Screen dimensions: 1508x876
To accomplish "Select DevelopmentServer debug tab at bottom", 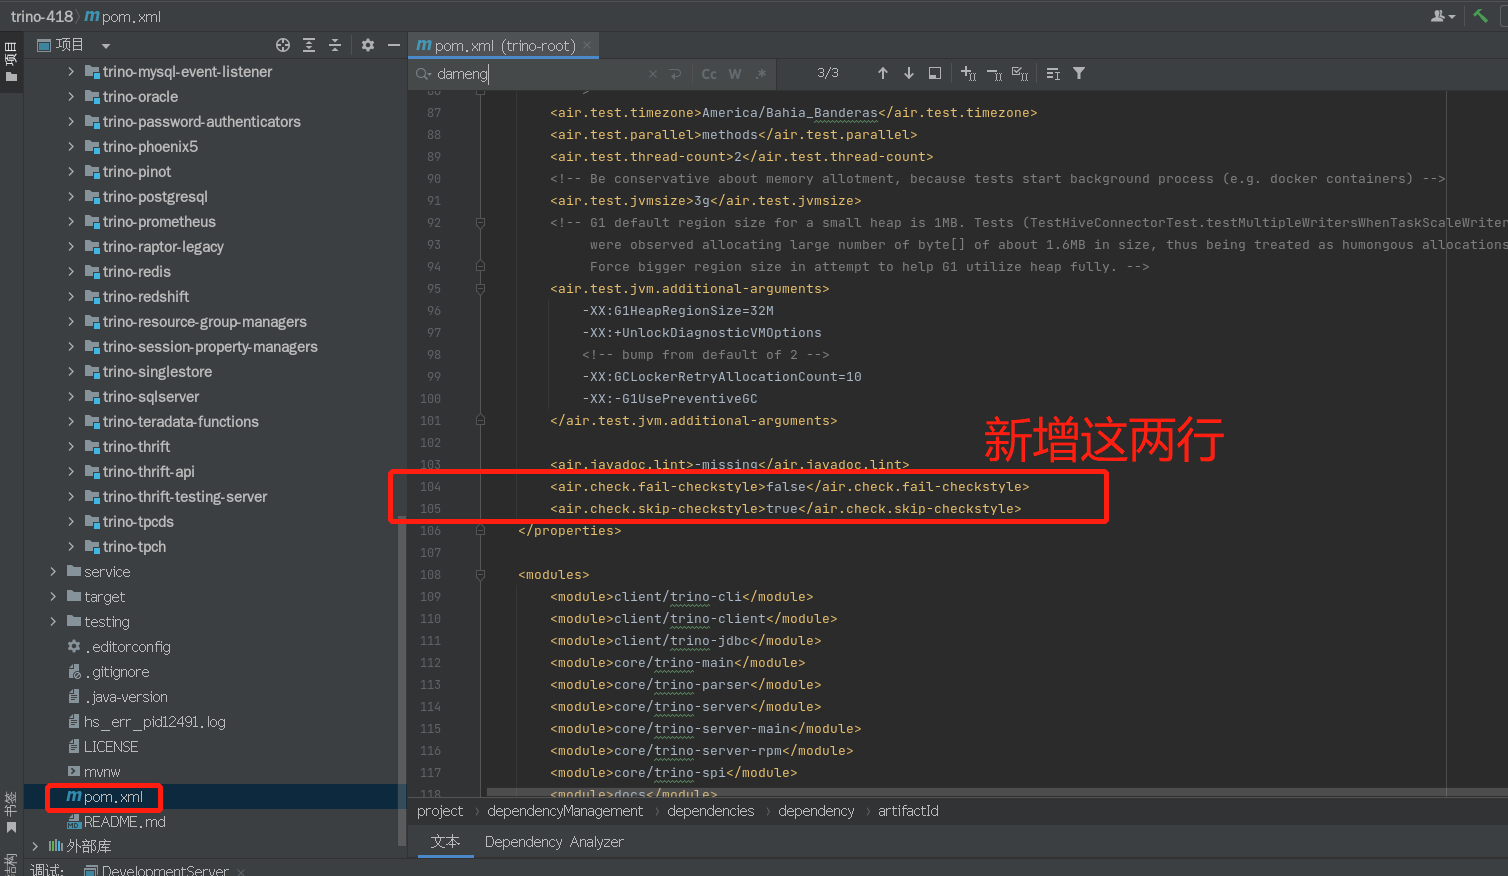I will coord(165,870).
